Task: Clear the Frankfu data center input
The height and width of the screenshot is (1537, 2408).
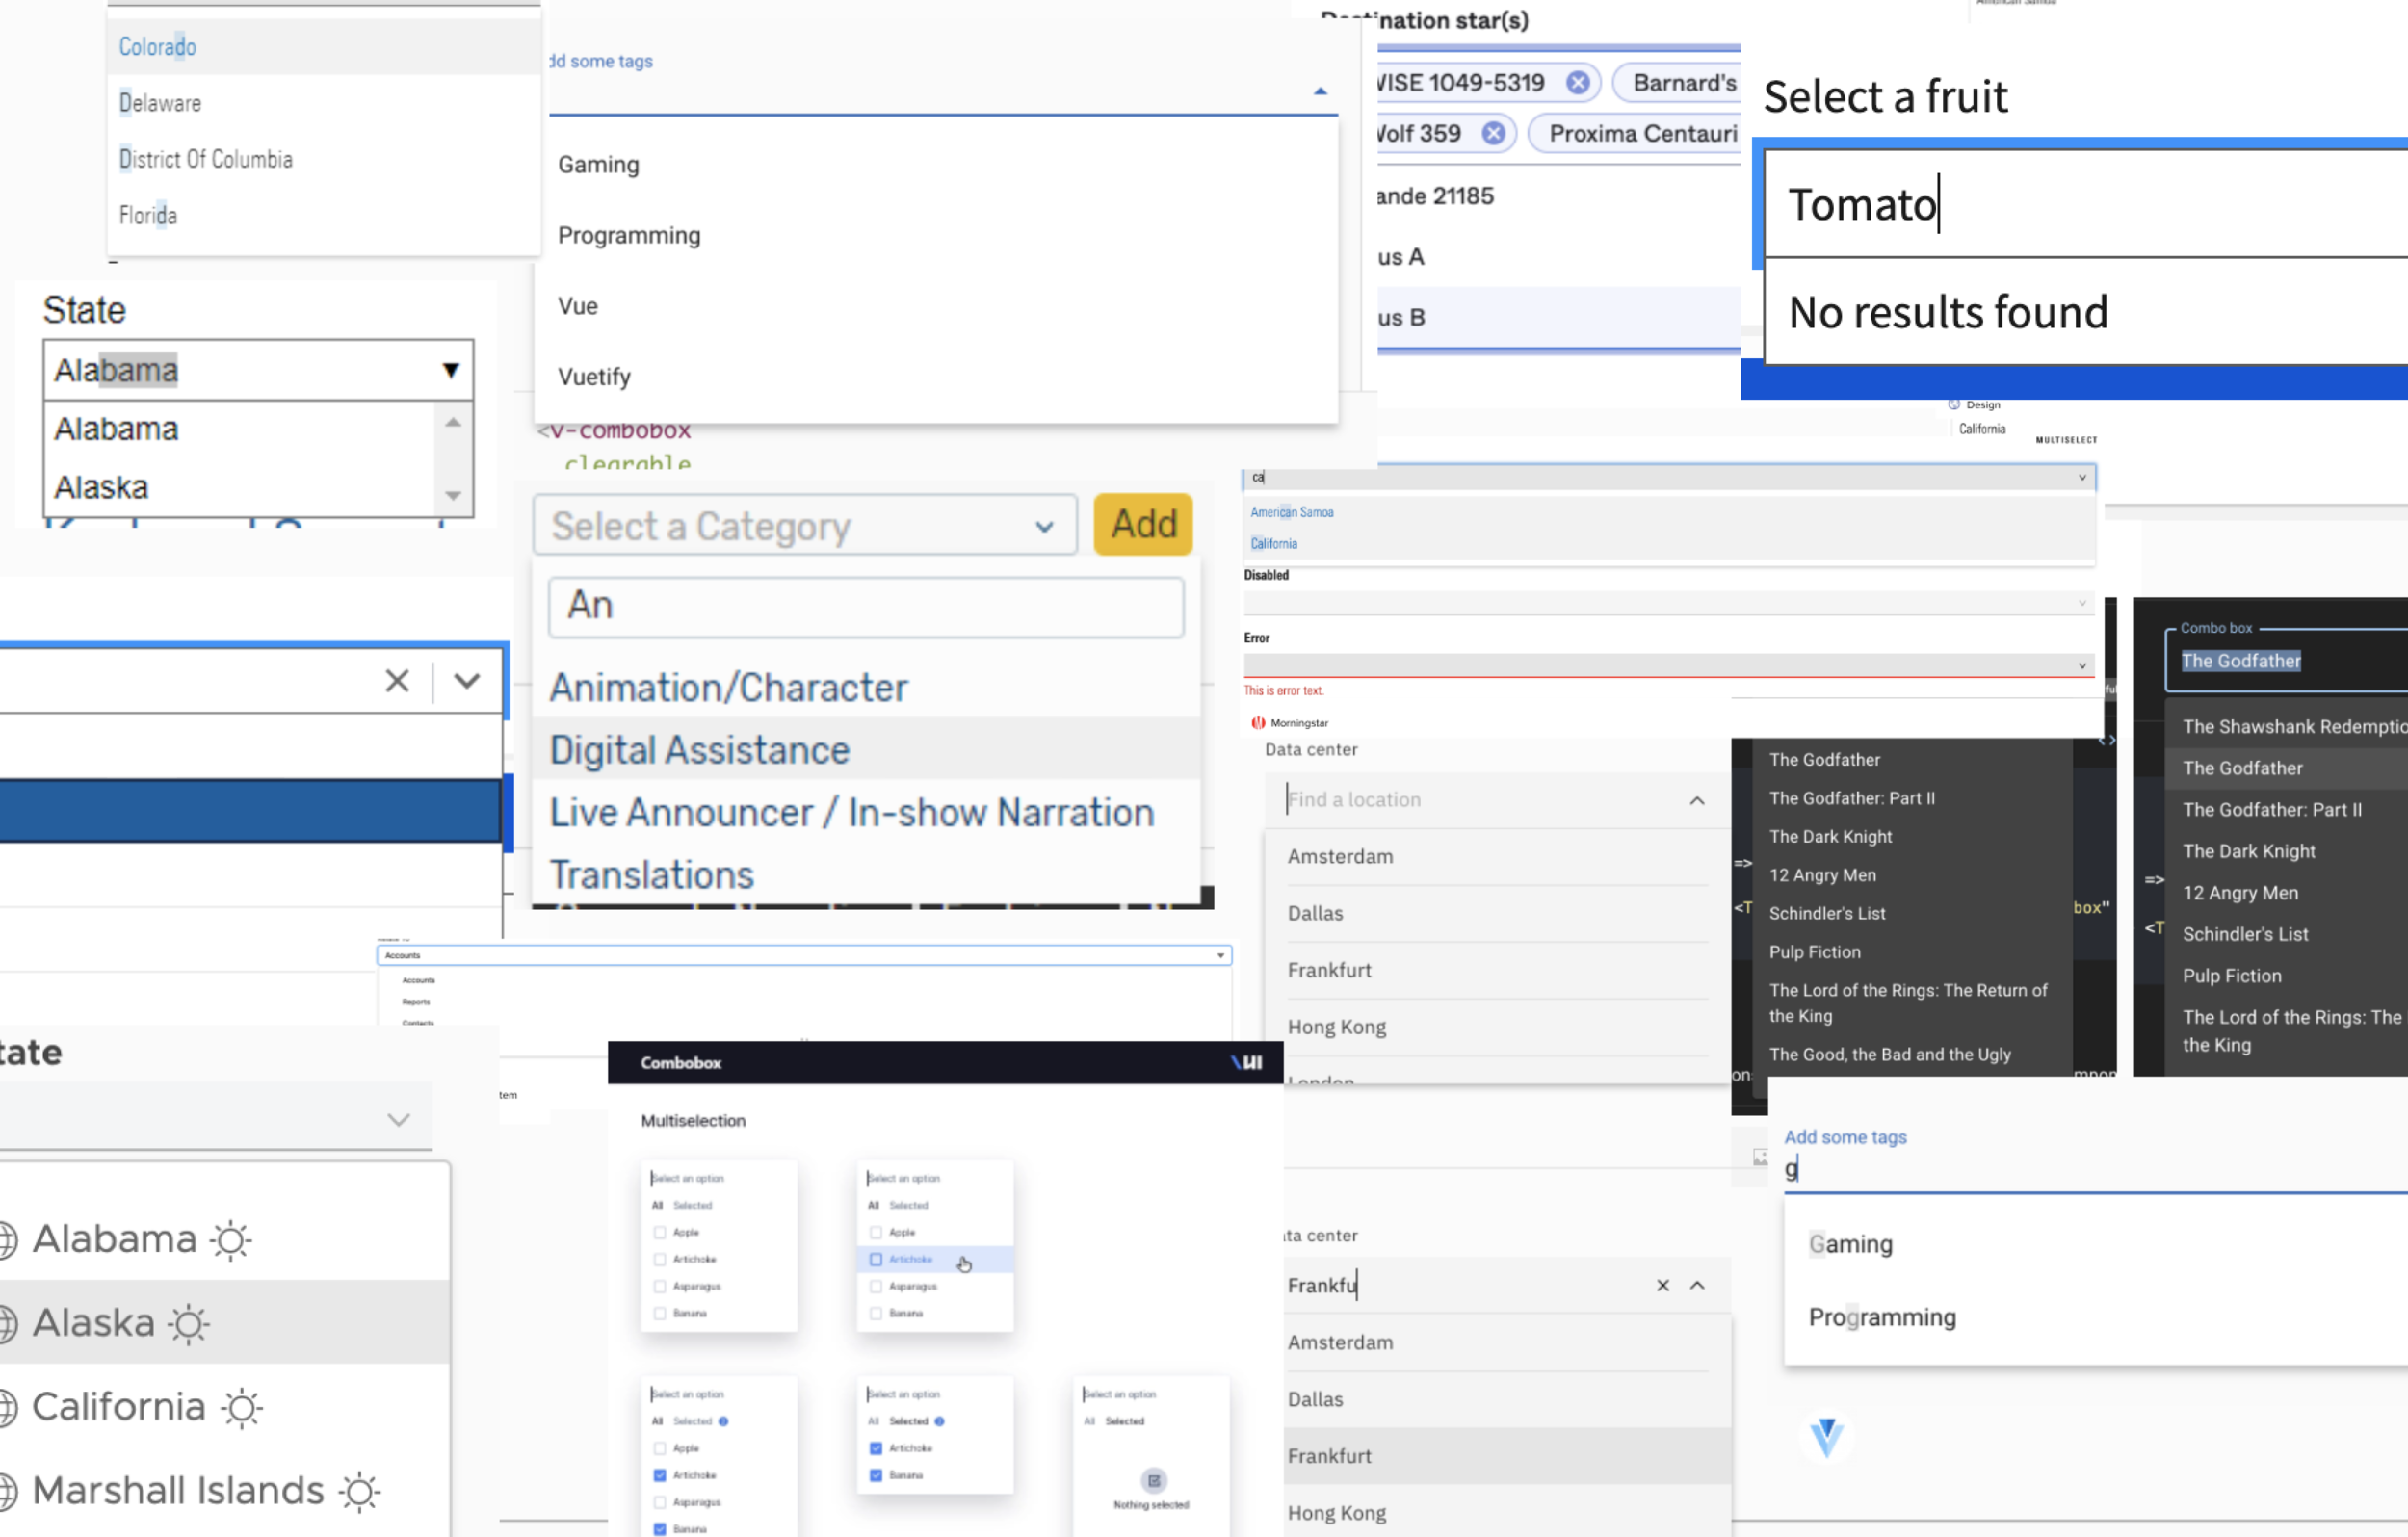Action: pyautogui.click(x=1662, y=1286)
